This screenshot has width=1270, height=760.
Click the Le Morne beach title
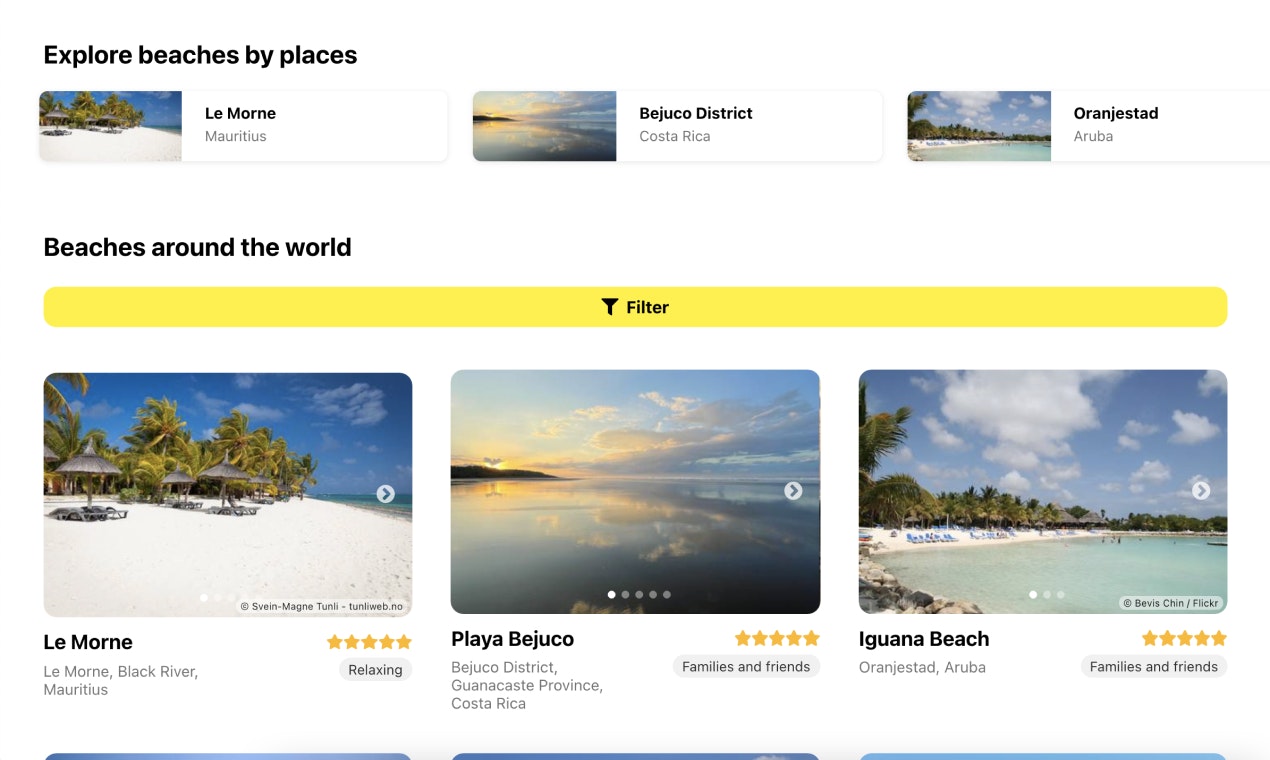[87, 642]
